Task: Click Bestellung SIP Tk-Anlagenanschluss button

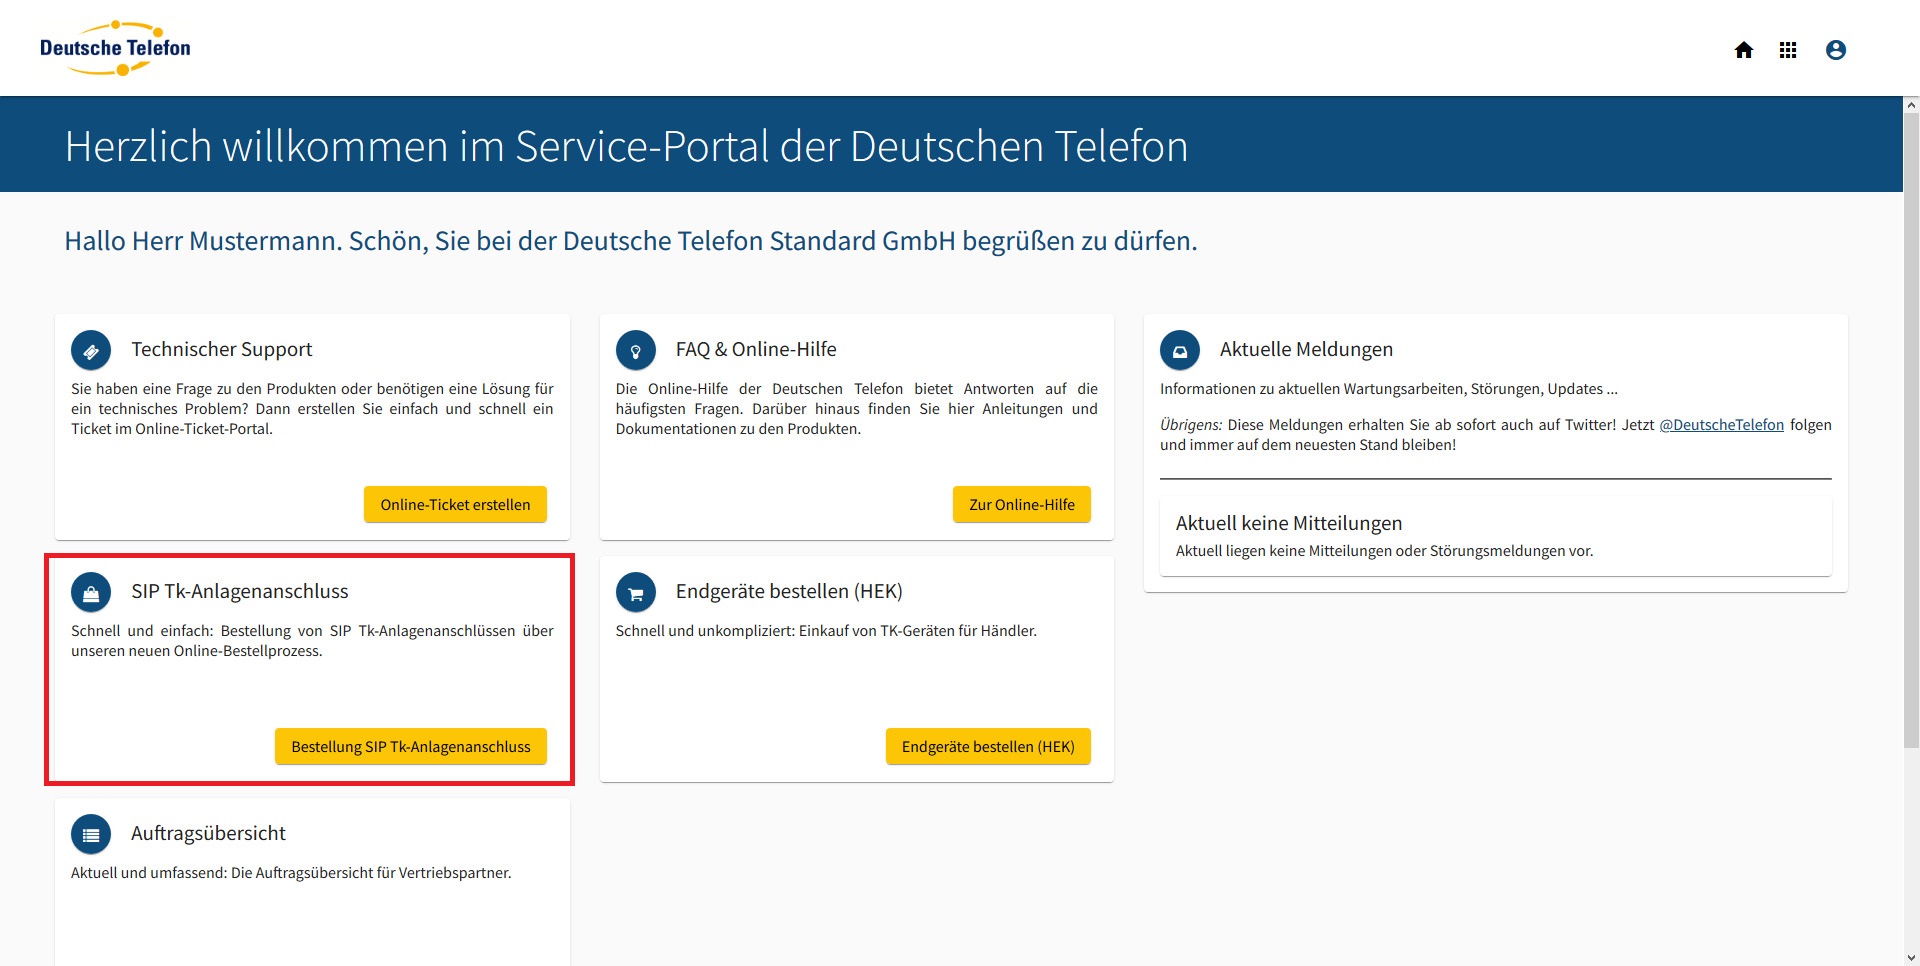Action: tap(411, 747)
